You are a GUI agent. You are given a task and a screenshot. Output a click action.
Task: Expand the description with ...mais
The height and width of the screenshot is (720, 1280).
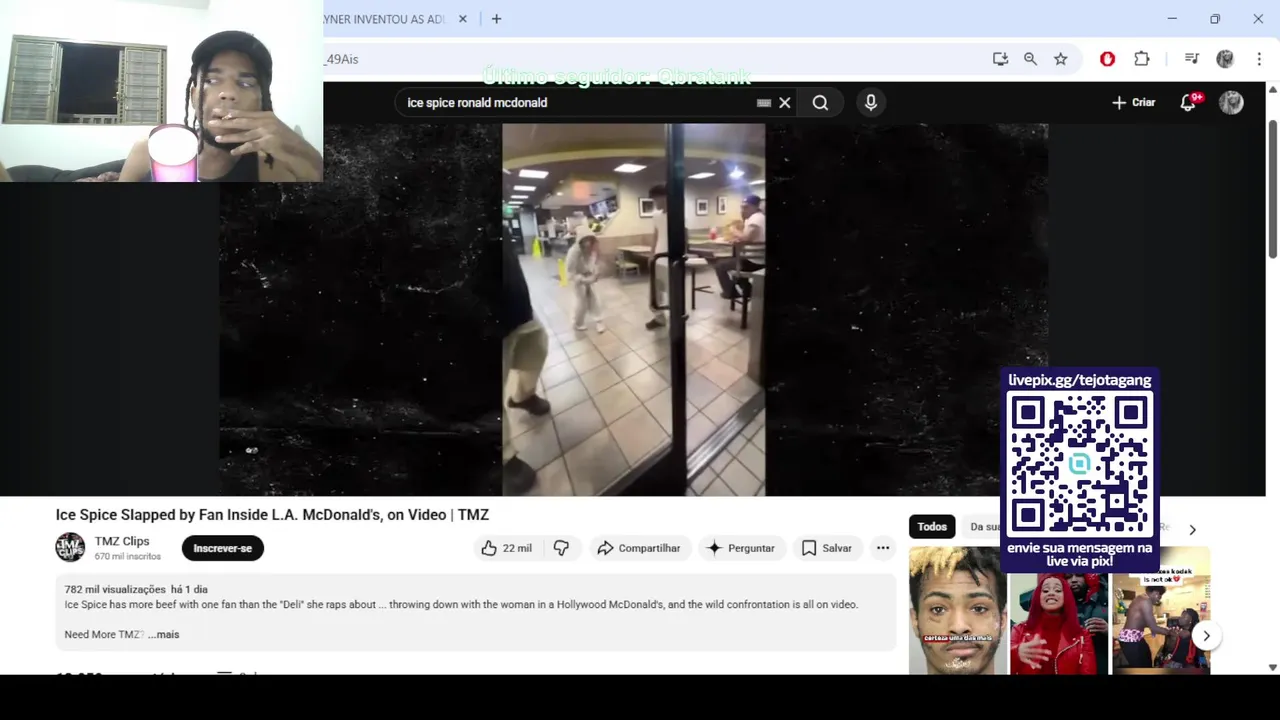tap(164, 634)
